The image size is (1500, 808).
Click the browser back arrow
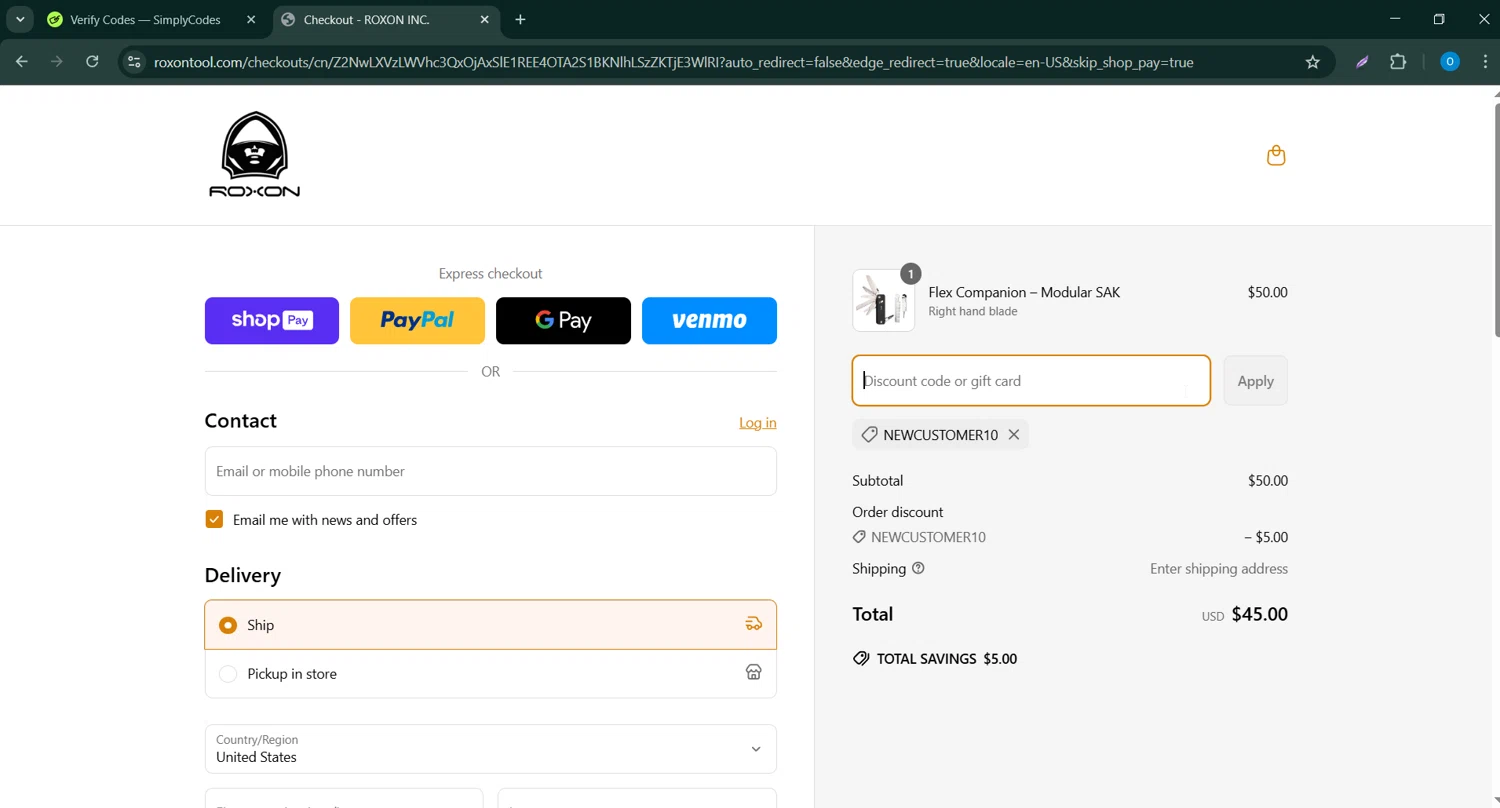[22, 62]
